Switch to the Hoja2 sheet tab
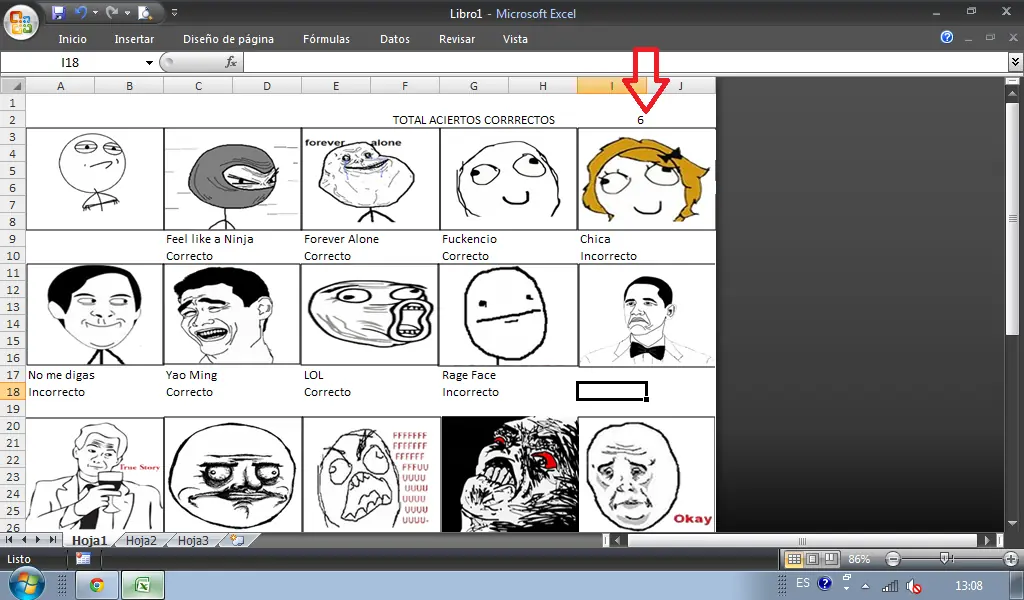This screenshot has width=1024, height=600. tap(141, 541)
